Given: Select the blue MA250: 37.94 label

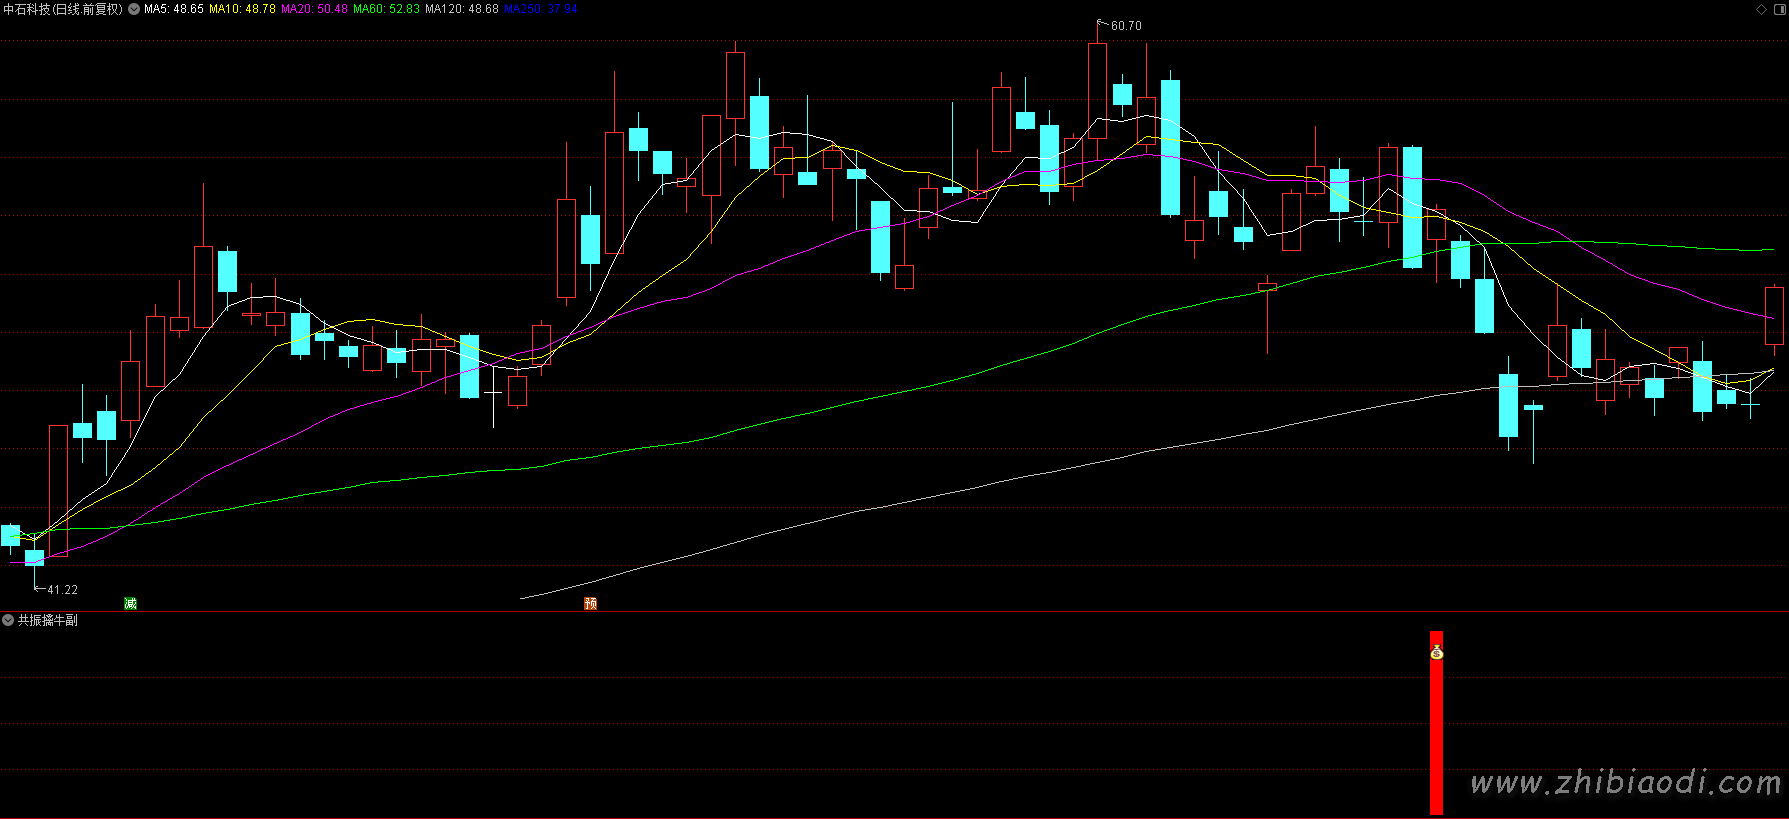Looking at the screenshot, I should (540, 9).
